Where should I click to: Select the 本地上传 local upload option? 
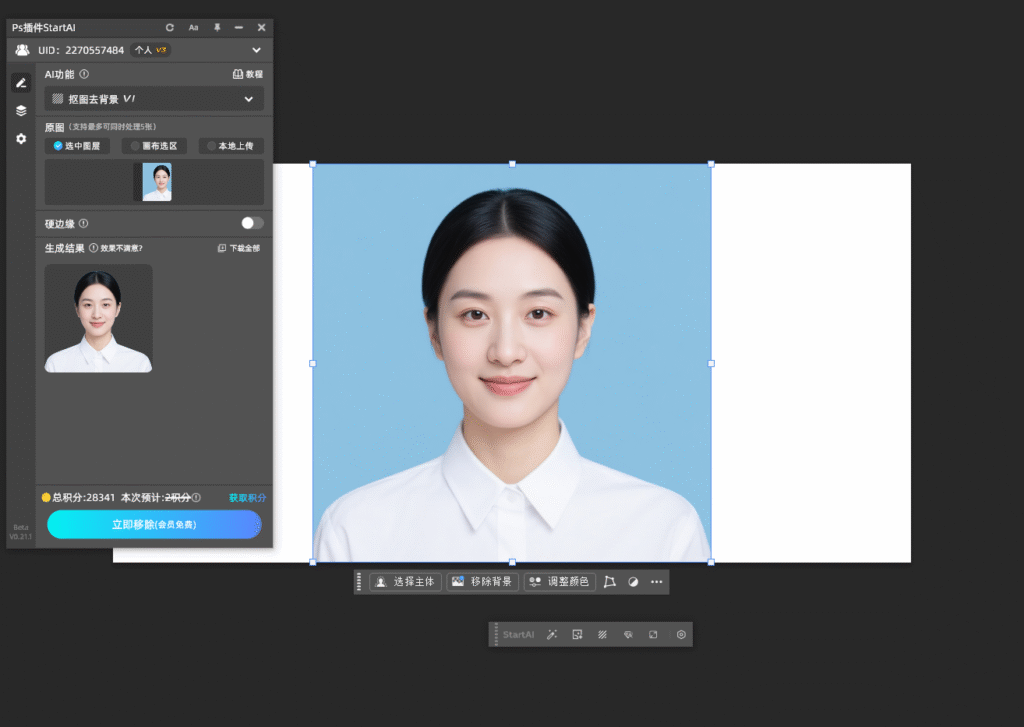(x=230, y=146)
